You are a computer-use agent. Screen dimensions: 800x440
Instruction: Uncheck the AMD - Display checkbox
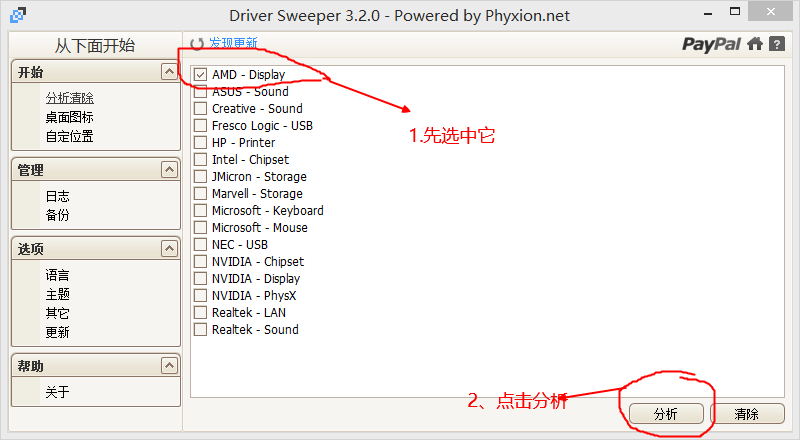(201, 75)
